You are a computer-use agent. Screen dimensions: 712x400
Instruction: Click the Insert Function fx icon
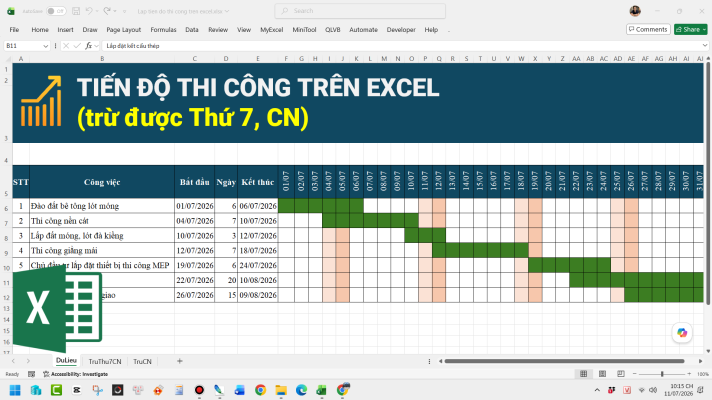89,46
